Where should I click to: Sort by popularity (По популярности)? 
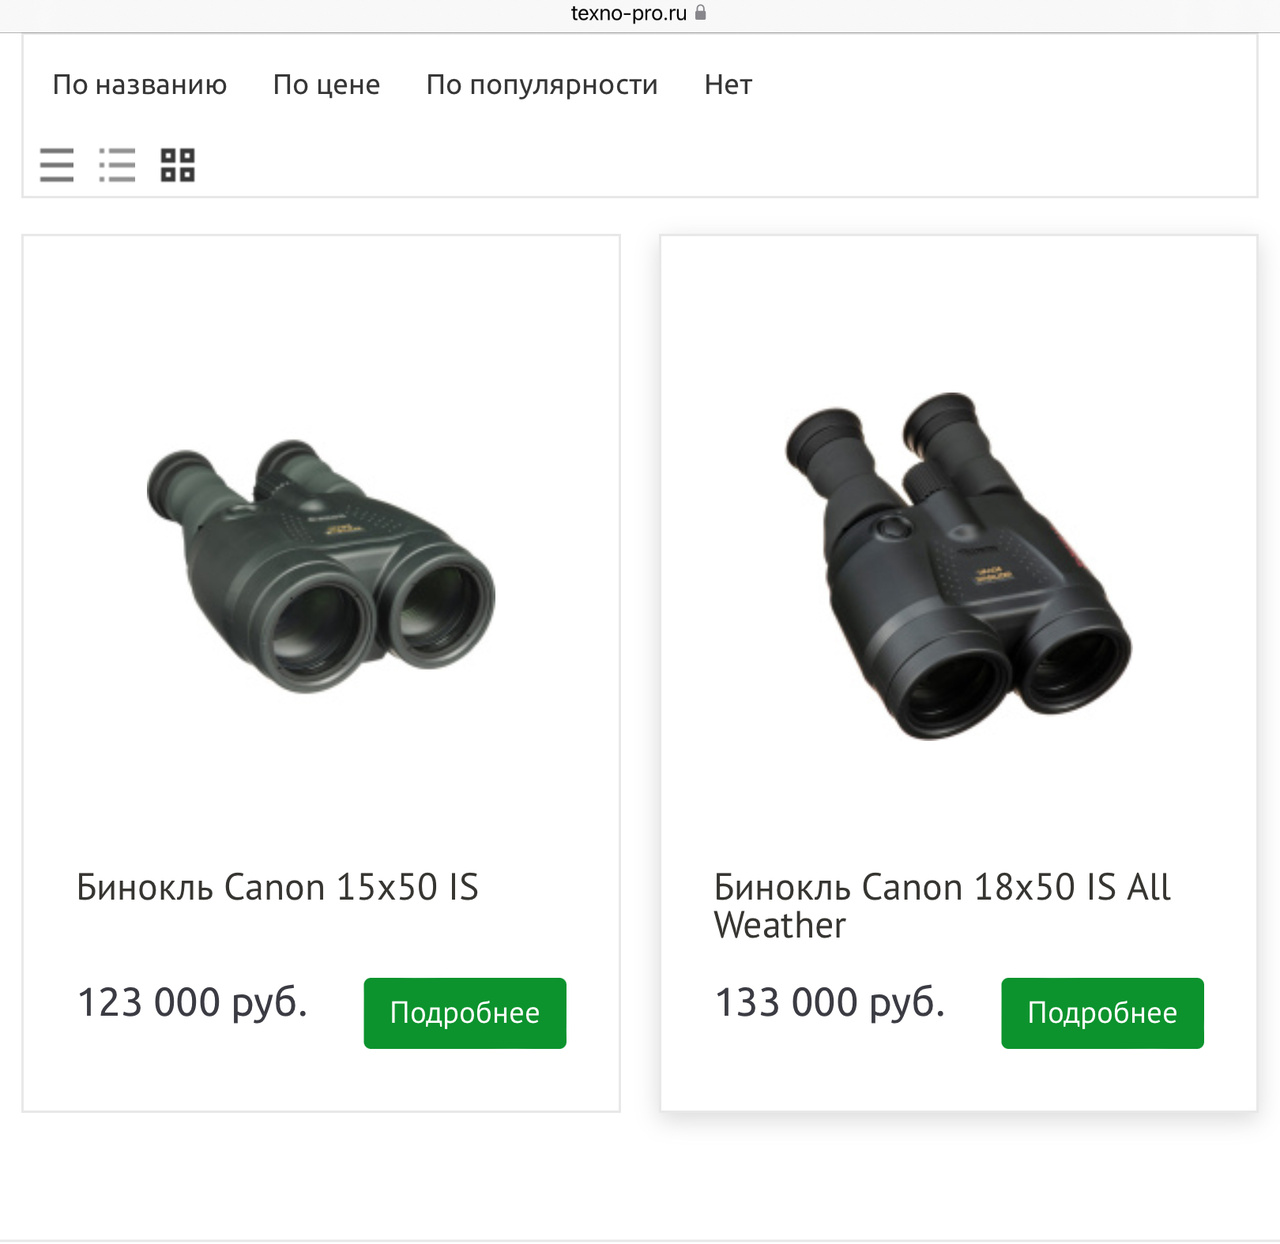[x=542, y=85]
